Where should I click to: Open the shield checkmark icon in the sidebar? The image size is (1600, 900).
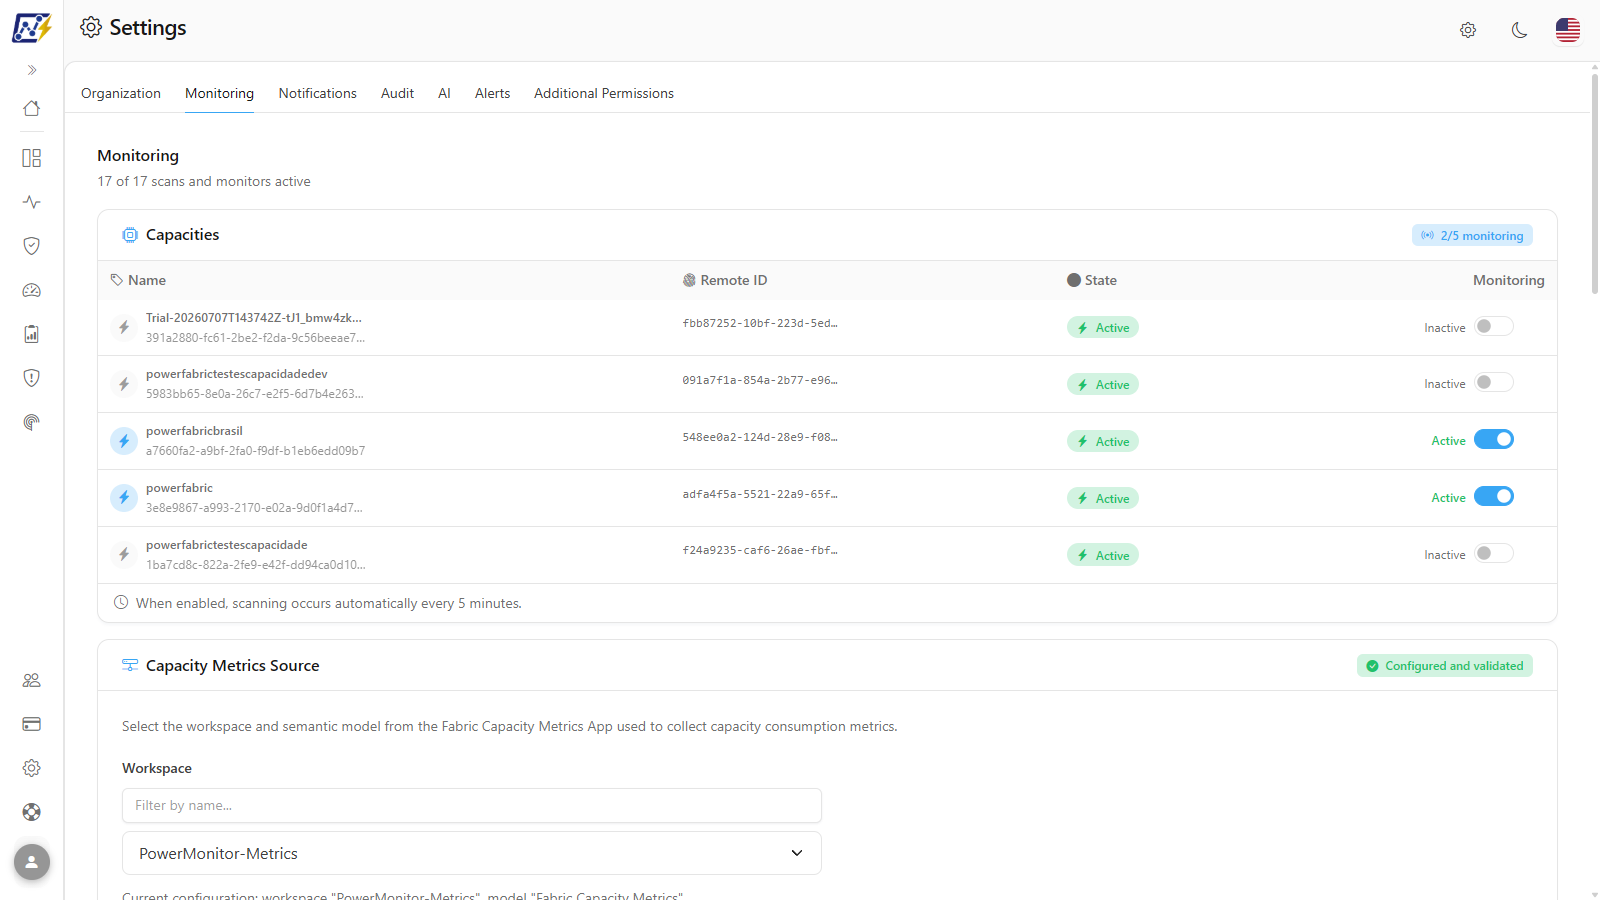click(x=32, y=246)
